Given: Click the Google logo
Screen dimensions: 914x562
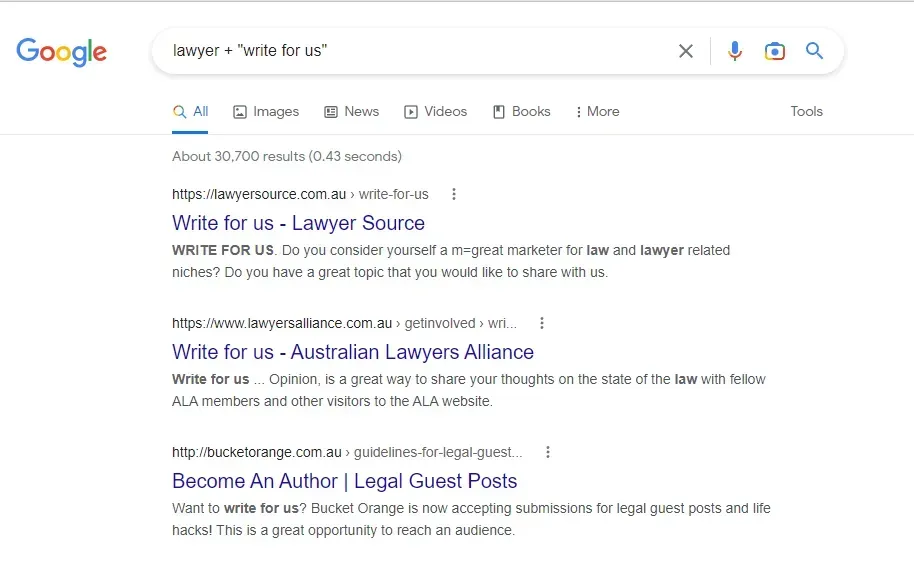Looking at the screenshot, I should tap(61, 52).
